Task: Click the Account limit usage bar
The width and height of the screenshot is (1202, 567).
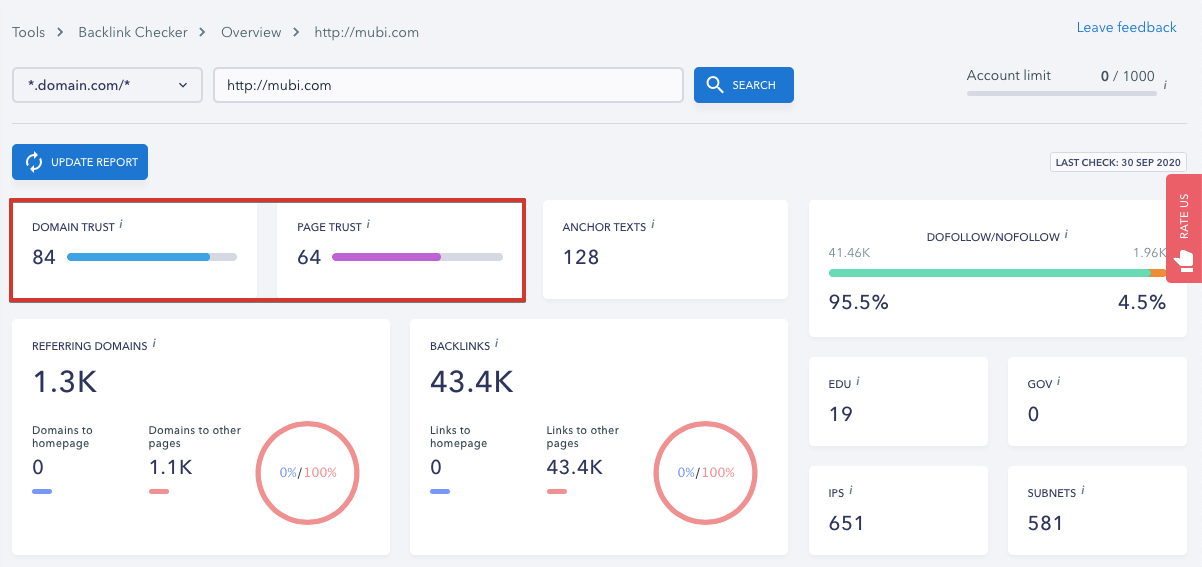Action: (x=1061, y=93)
